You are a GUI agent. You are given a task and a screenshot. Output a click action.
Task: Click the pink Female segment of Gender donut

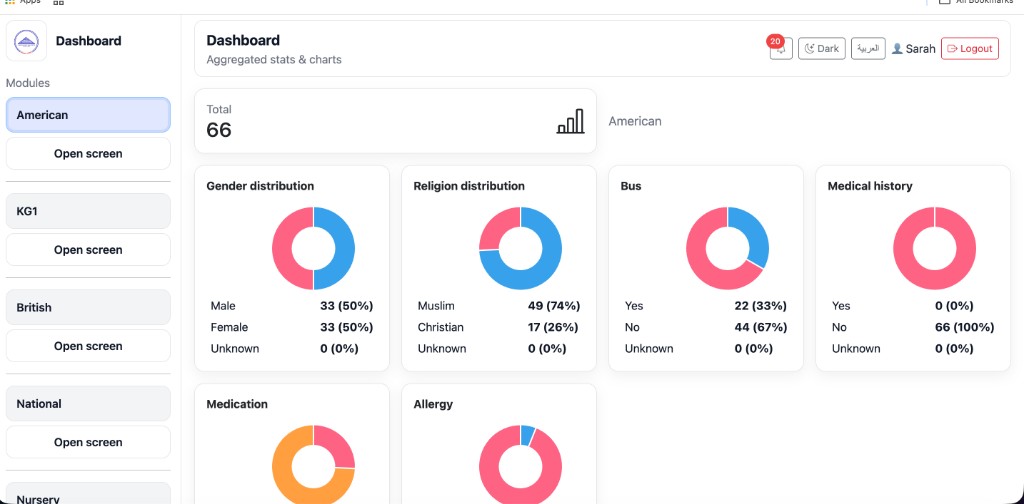(282, 248)
